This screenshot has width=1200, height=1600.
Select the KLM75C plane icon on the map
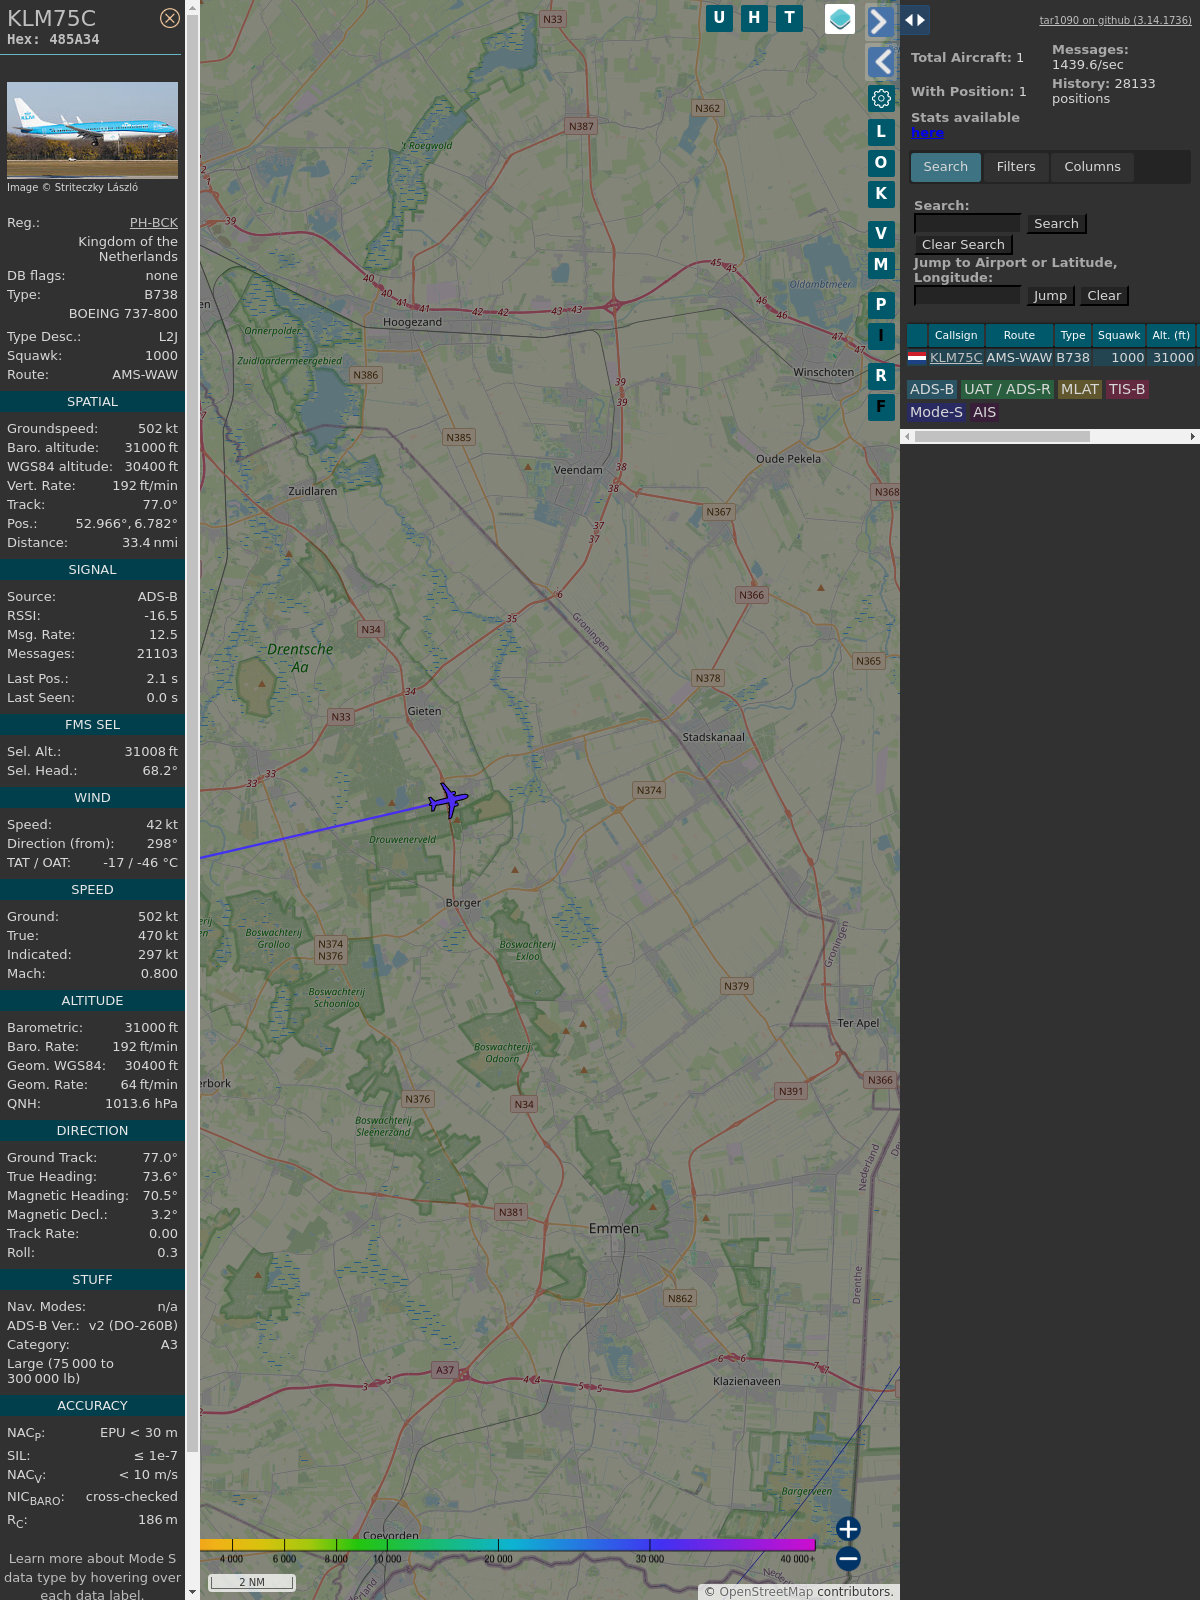[x=448, y=800]
